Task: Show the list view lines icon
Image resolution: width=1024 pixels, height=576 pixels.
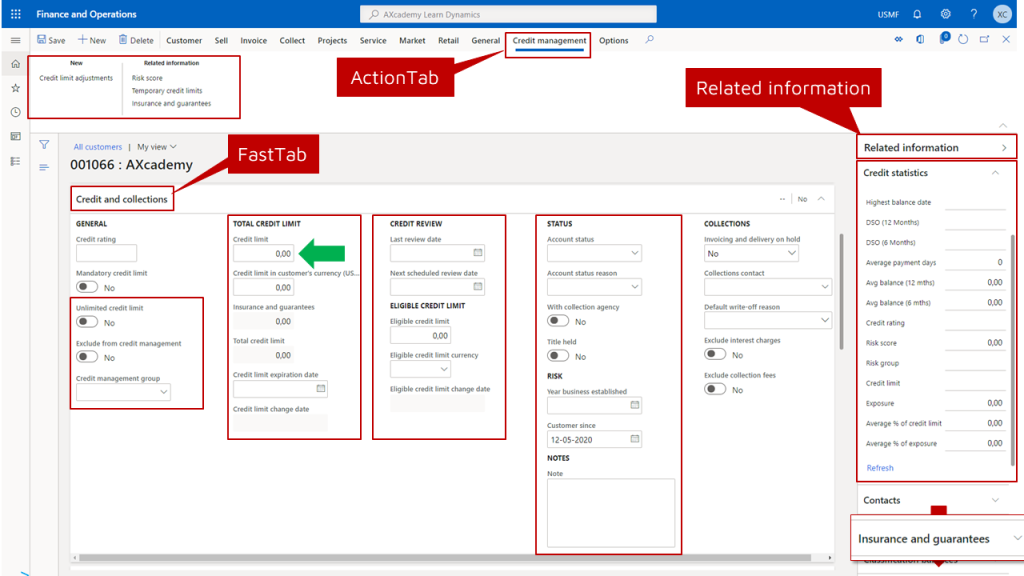Action: pyautogui.click(x=44, y=167)
